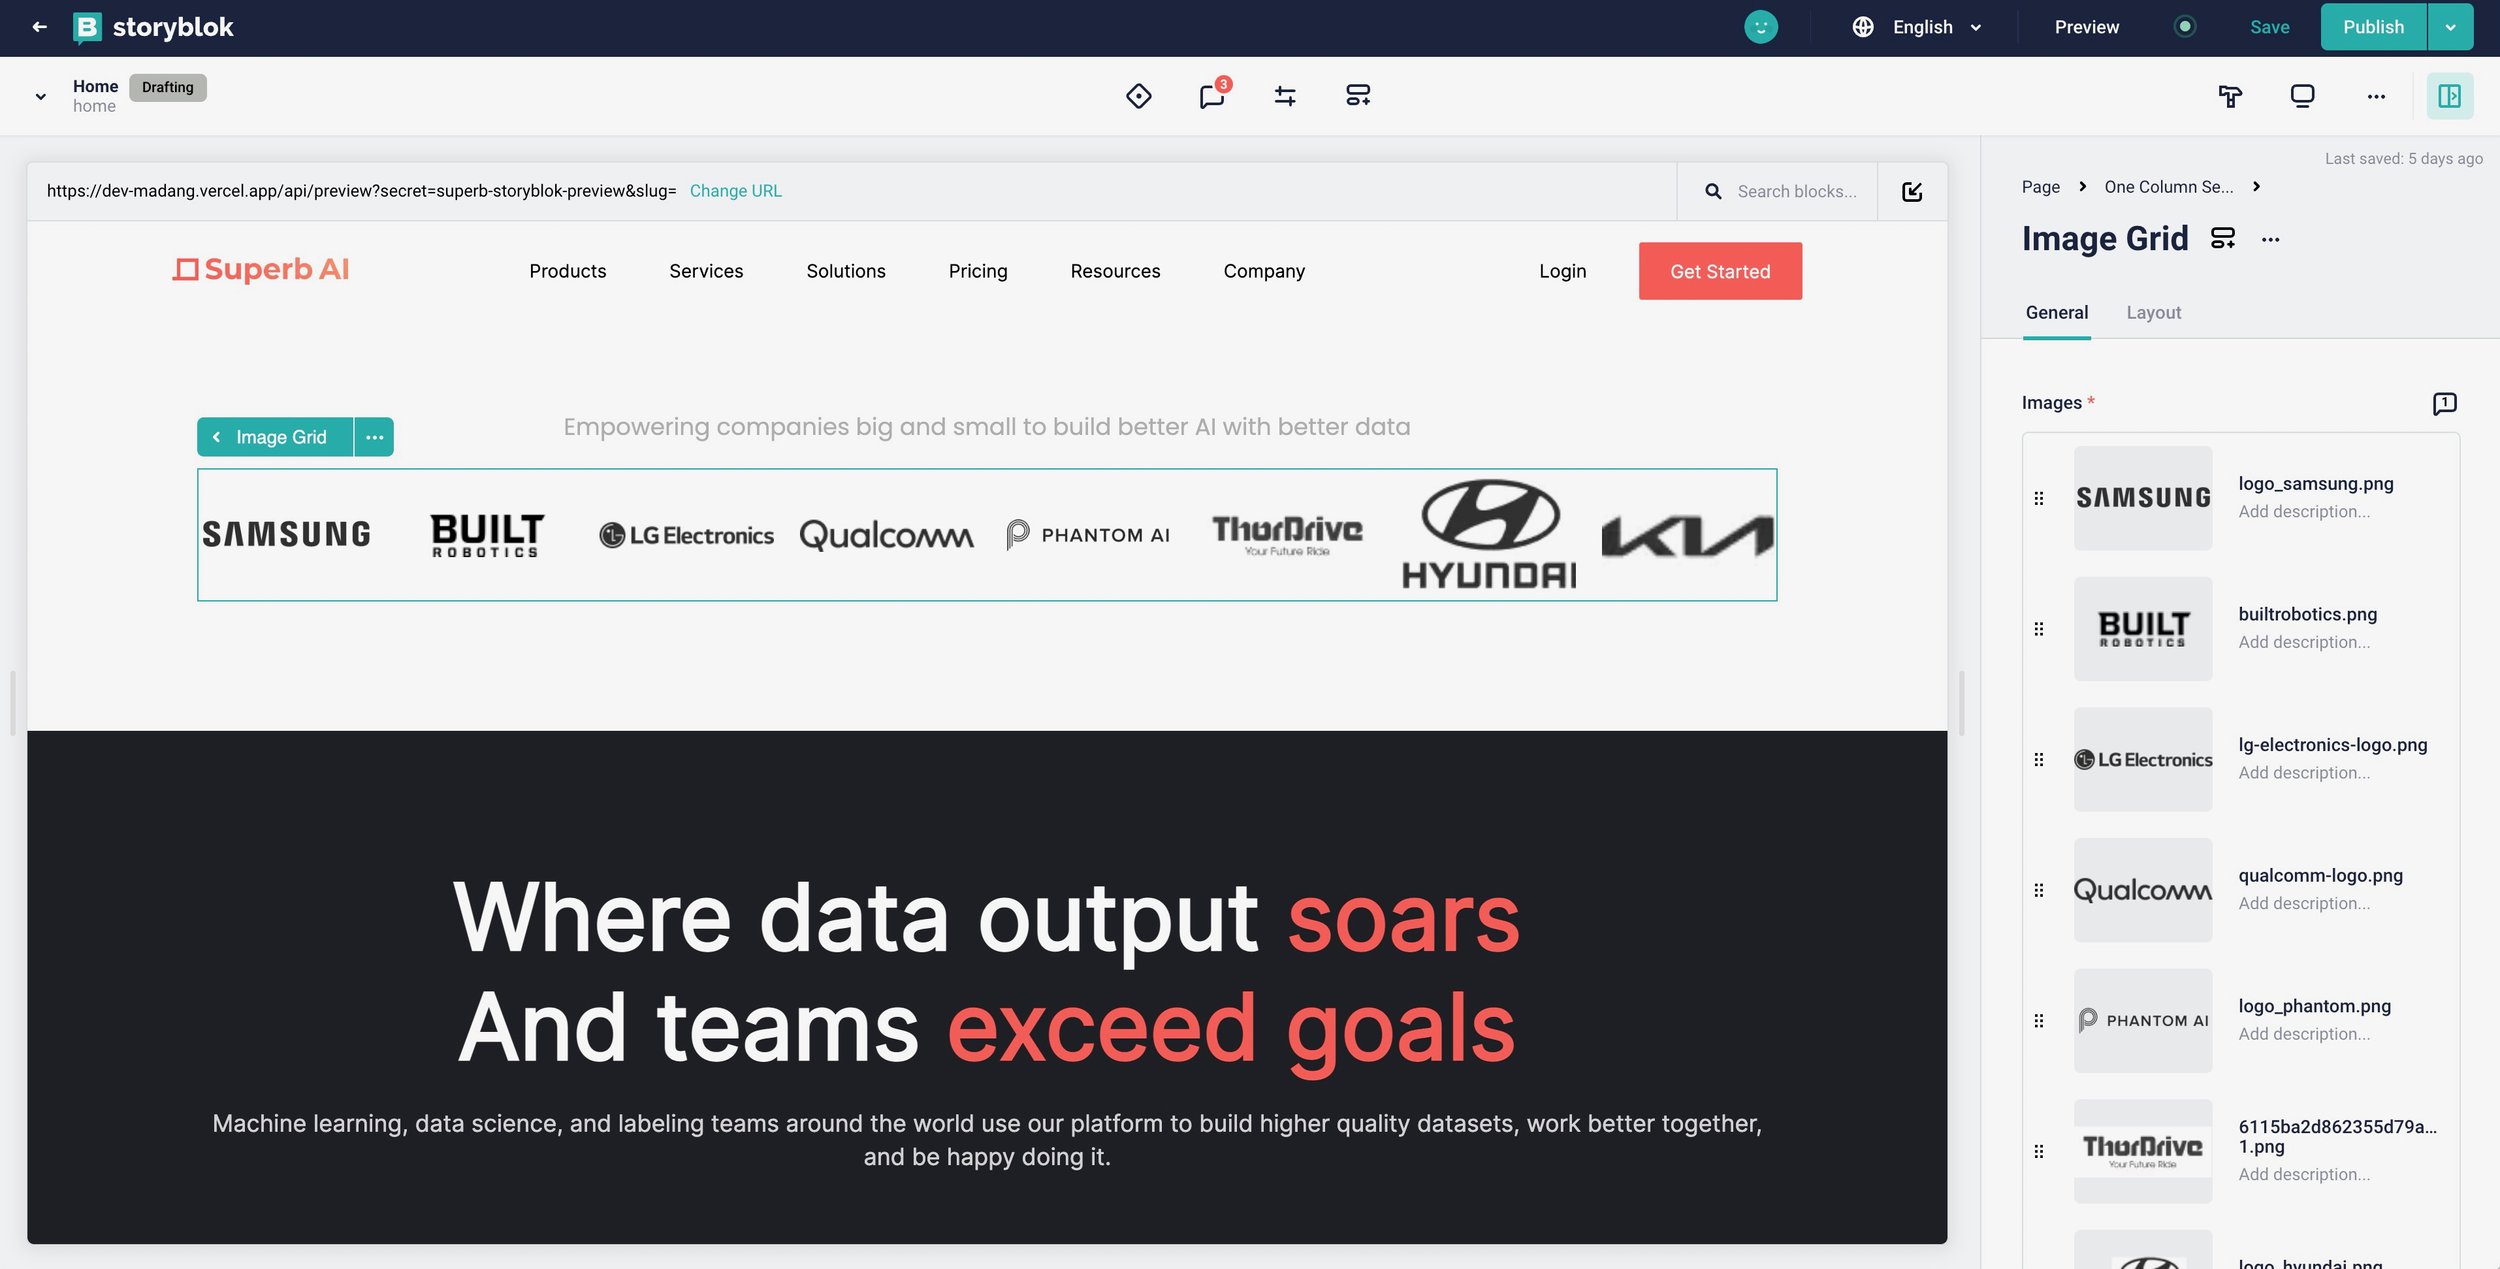The width and height of the screenshot is (2500, 1269).
Task: Toggle the right sidebar panel visibility
Action: tap(2449, 96)
